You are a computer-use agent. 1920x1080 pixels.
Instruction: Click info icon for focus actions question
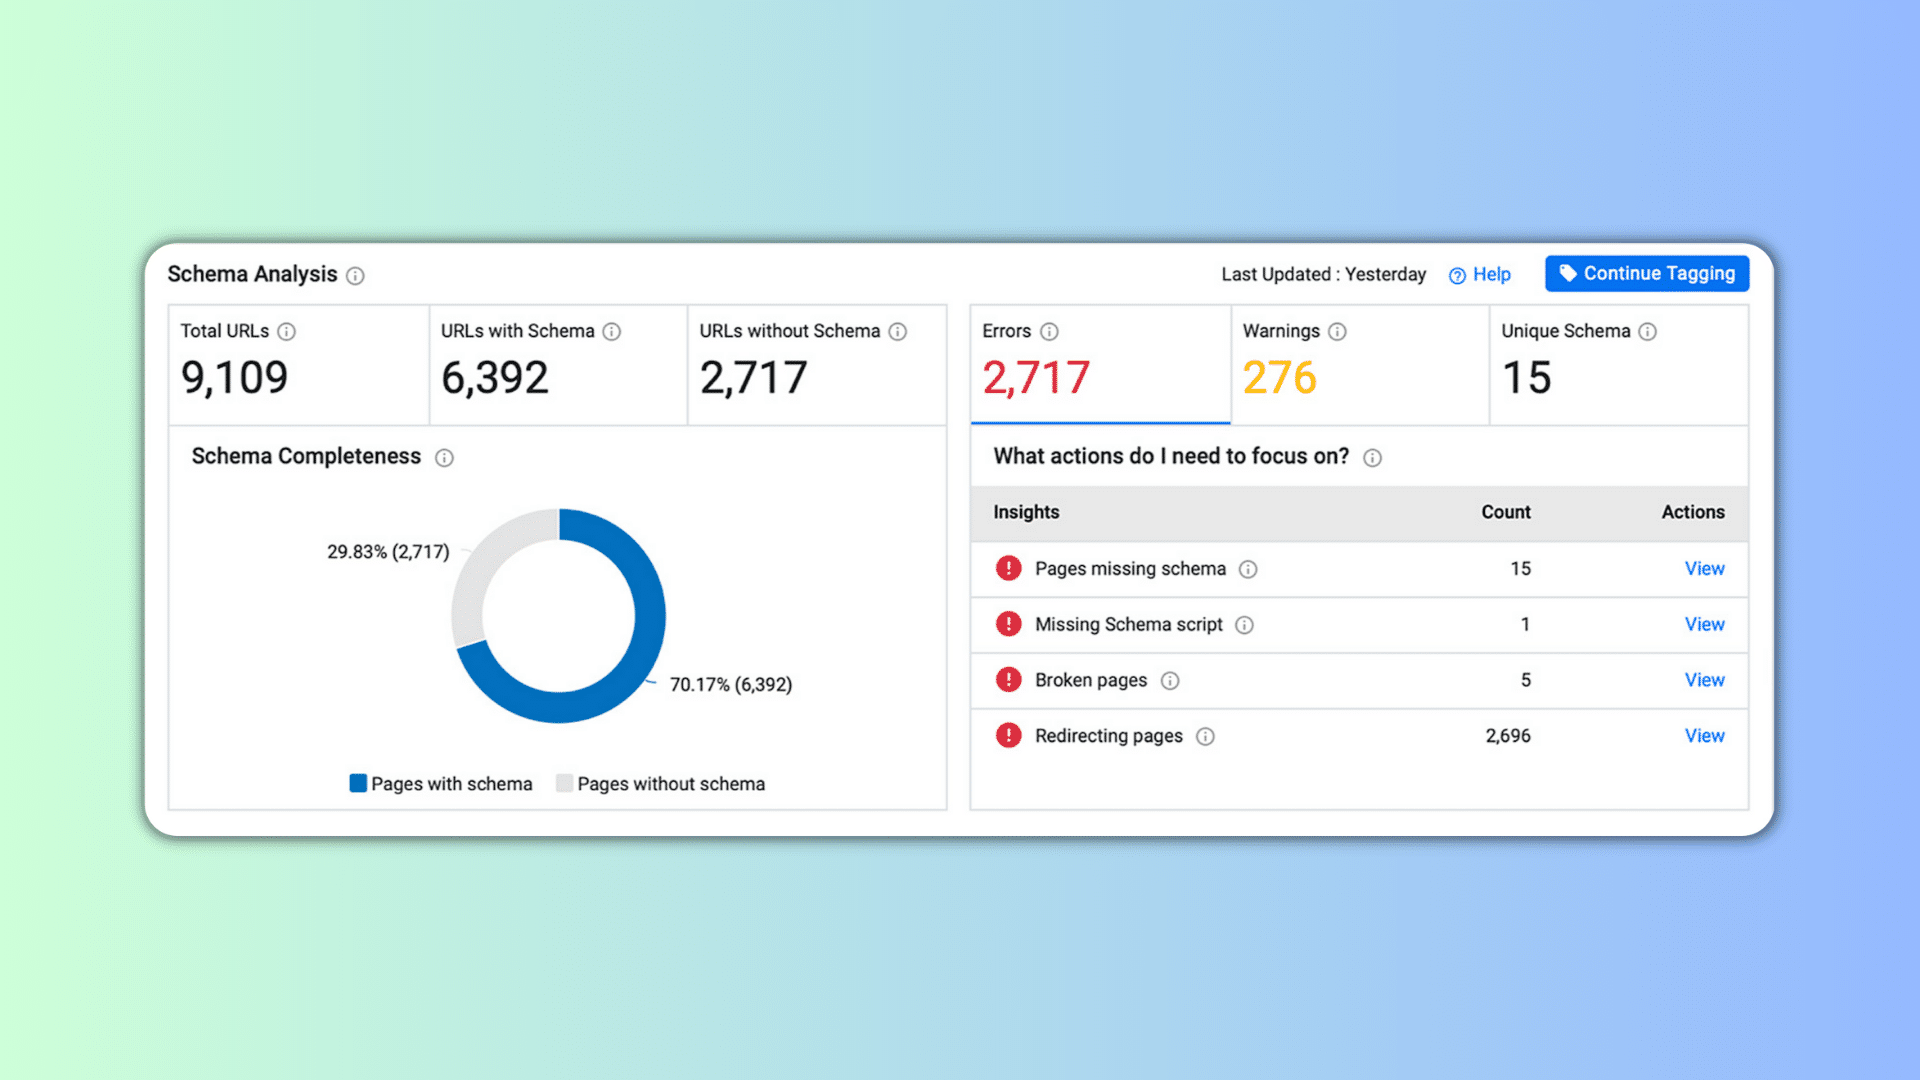(1373, 458)
